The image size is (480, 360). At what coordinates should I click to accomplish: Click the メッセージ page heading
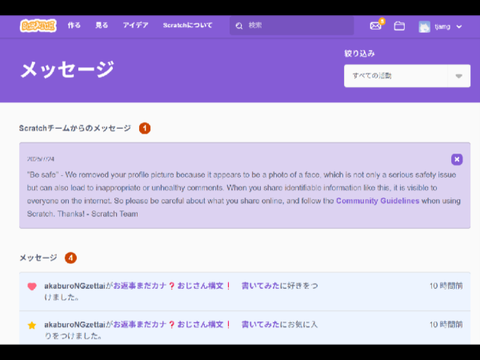pos(67,70)
